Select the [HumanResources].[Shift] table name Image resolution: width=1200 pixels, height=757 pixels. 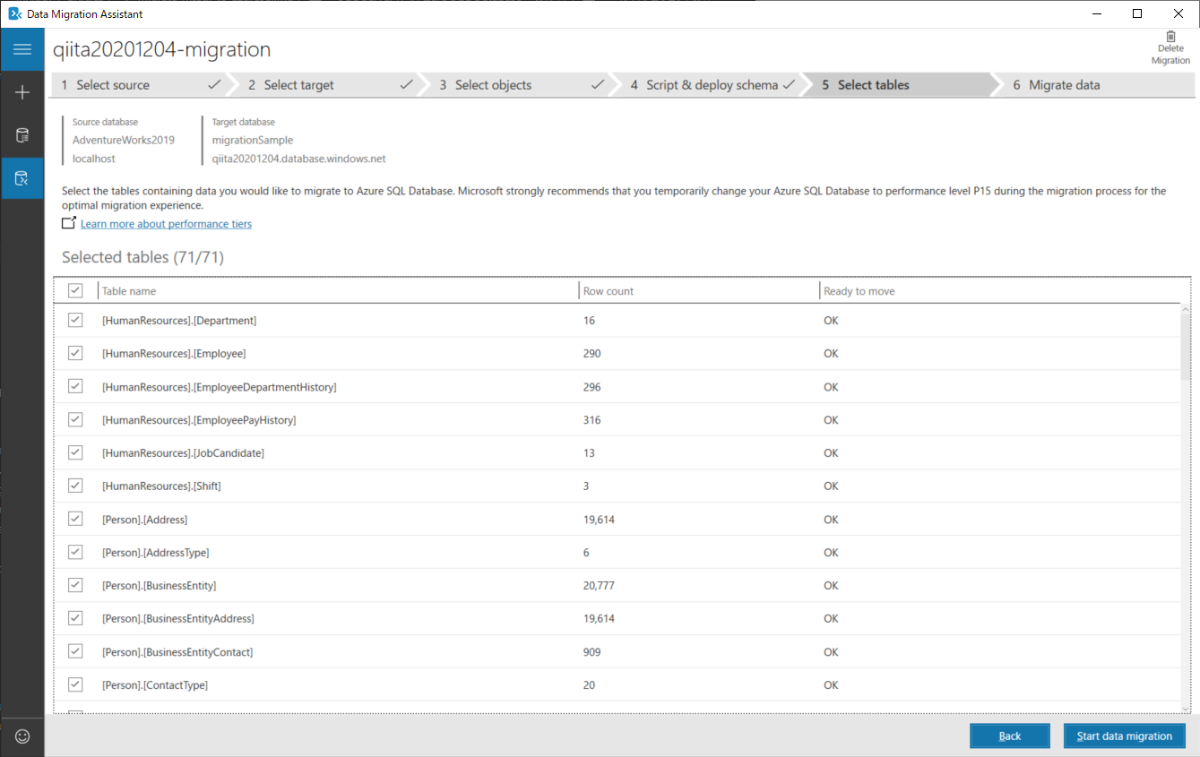161,485
